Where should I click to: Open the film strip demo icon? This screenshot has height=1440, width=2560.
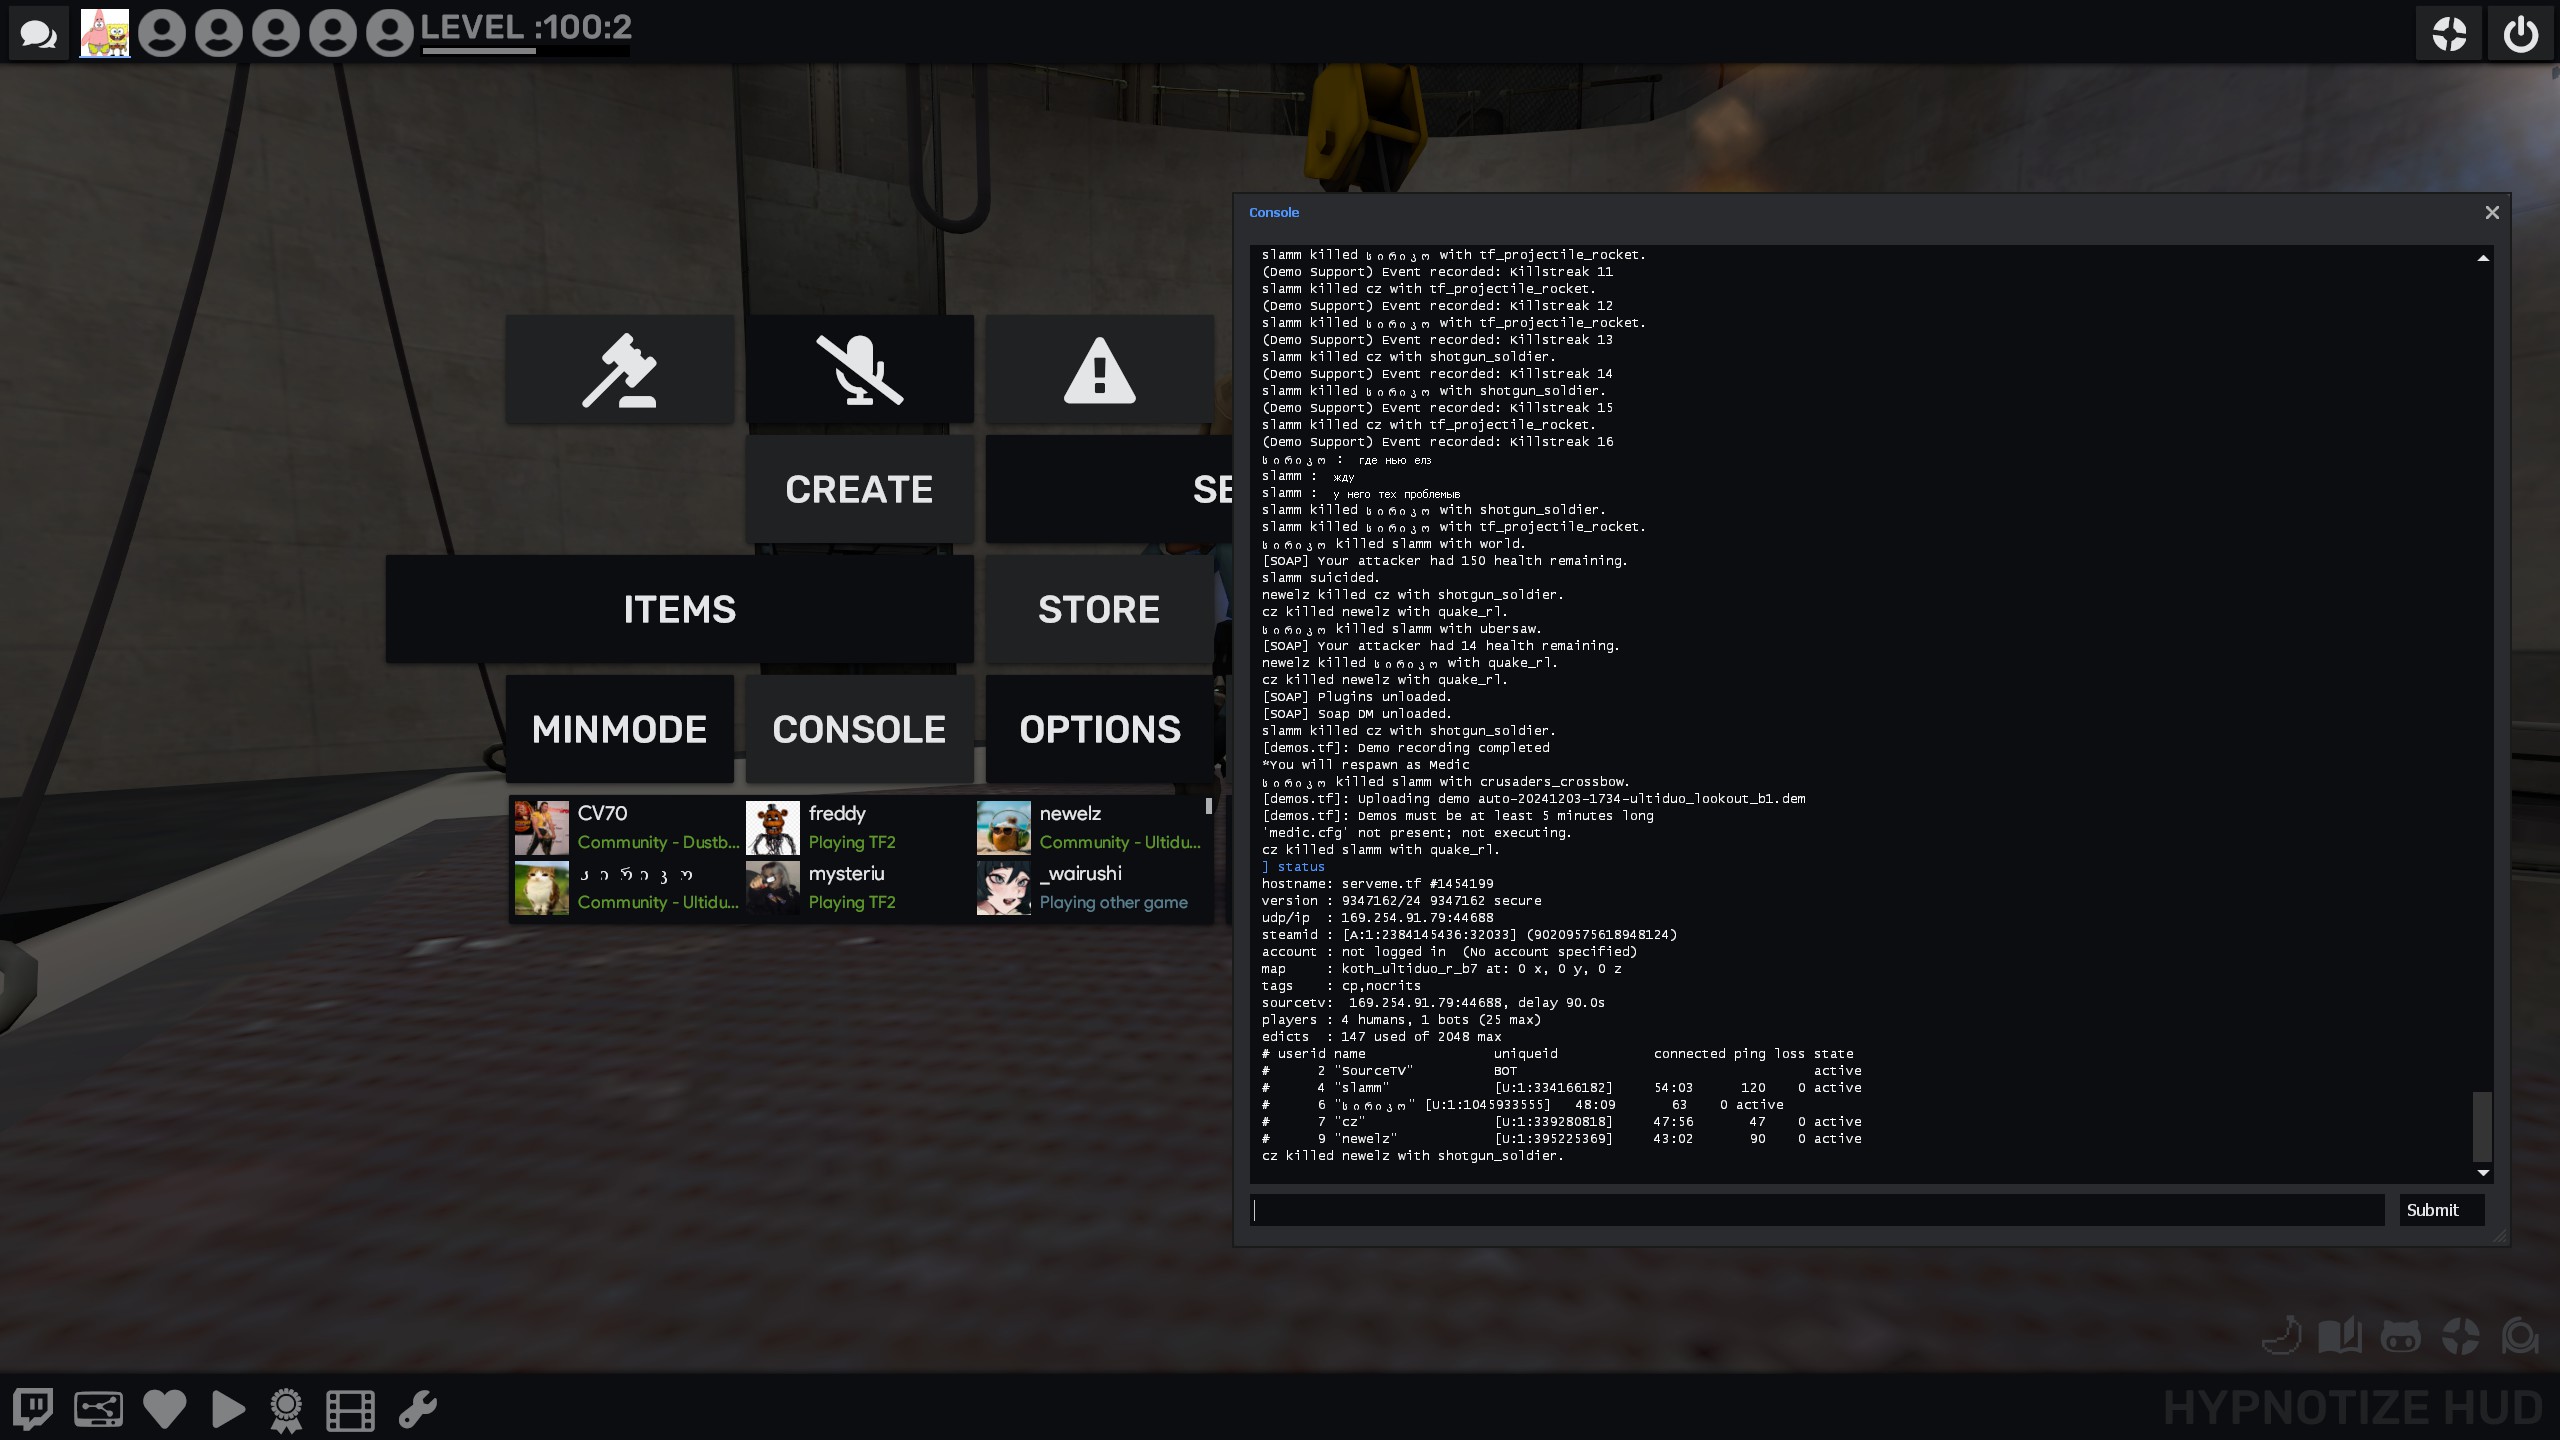350,1410
